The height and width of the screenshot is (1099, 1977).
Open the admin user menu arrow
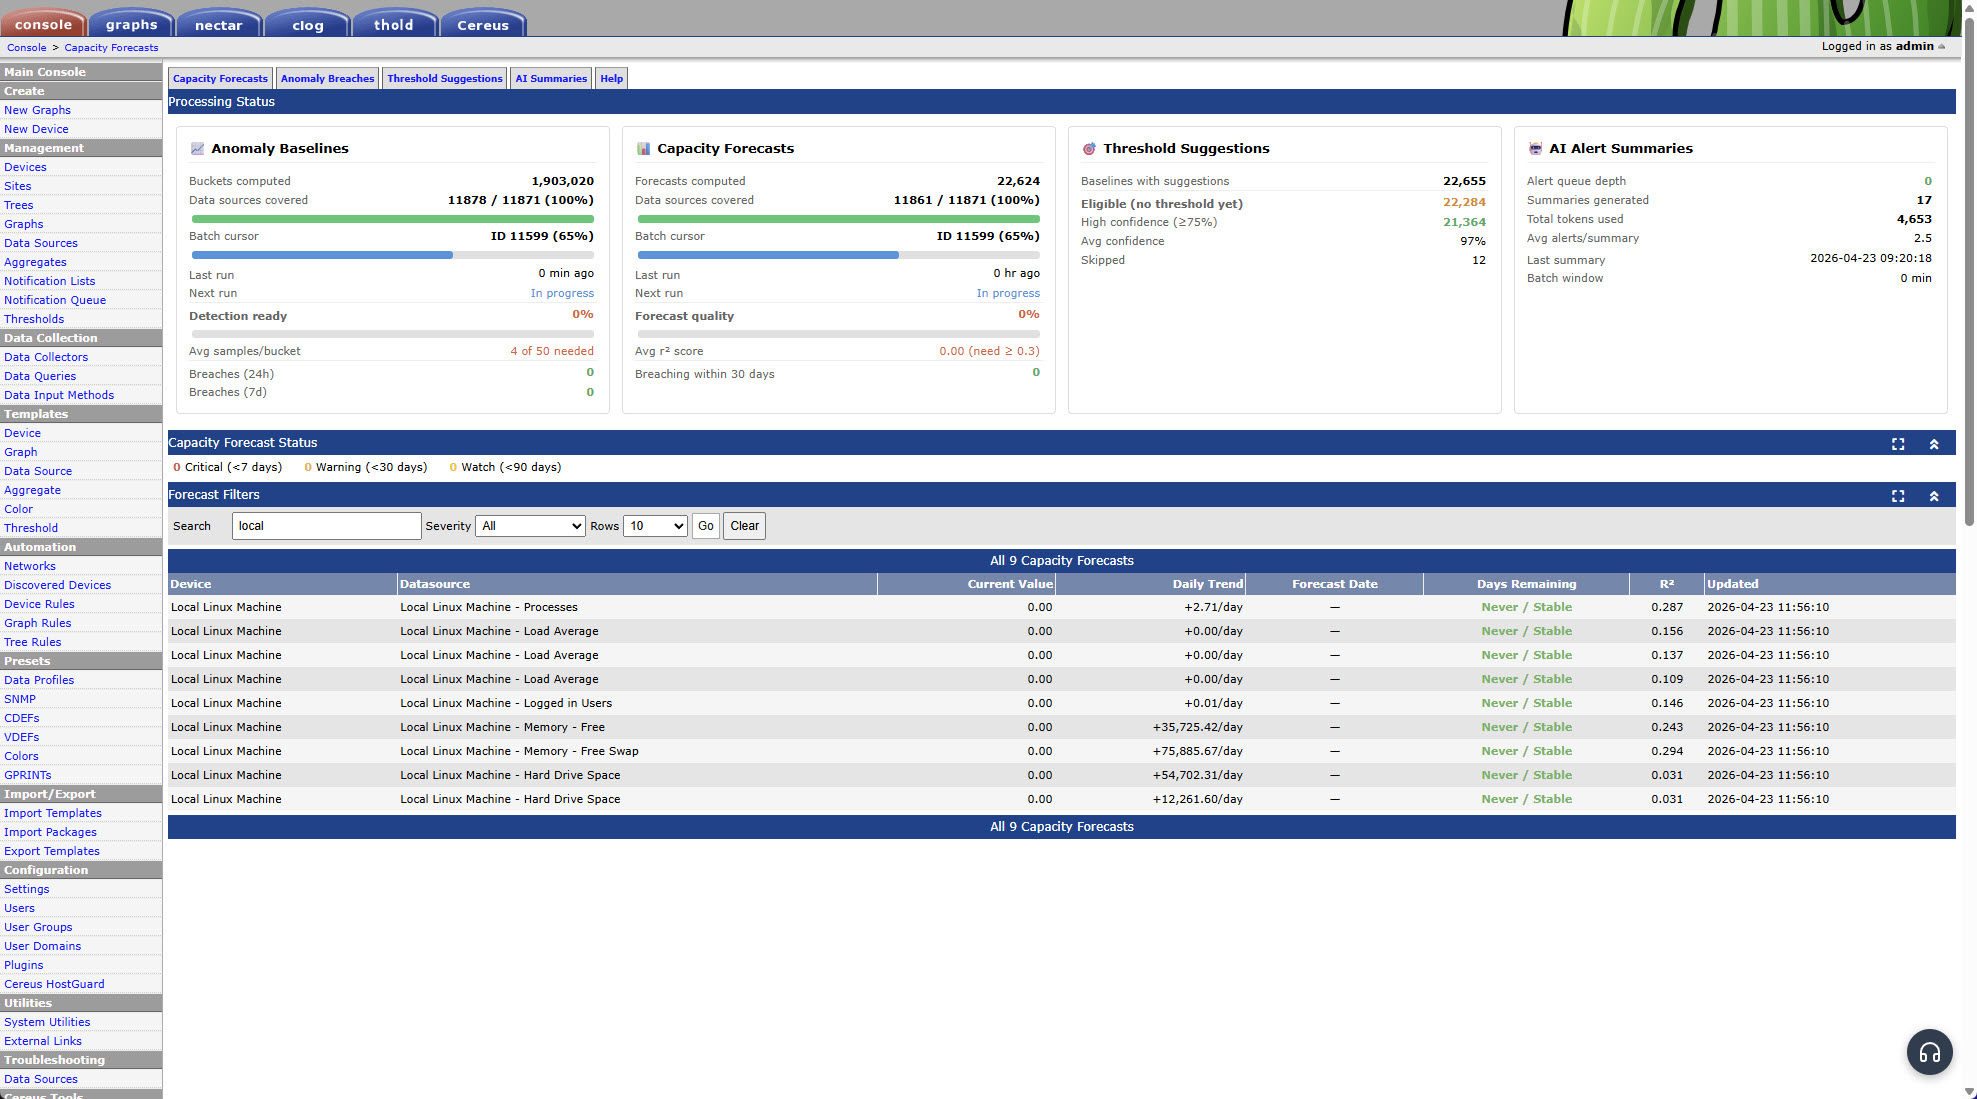(x=1942, y=46)
